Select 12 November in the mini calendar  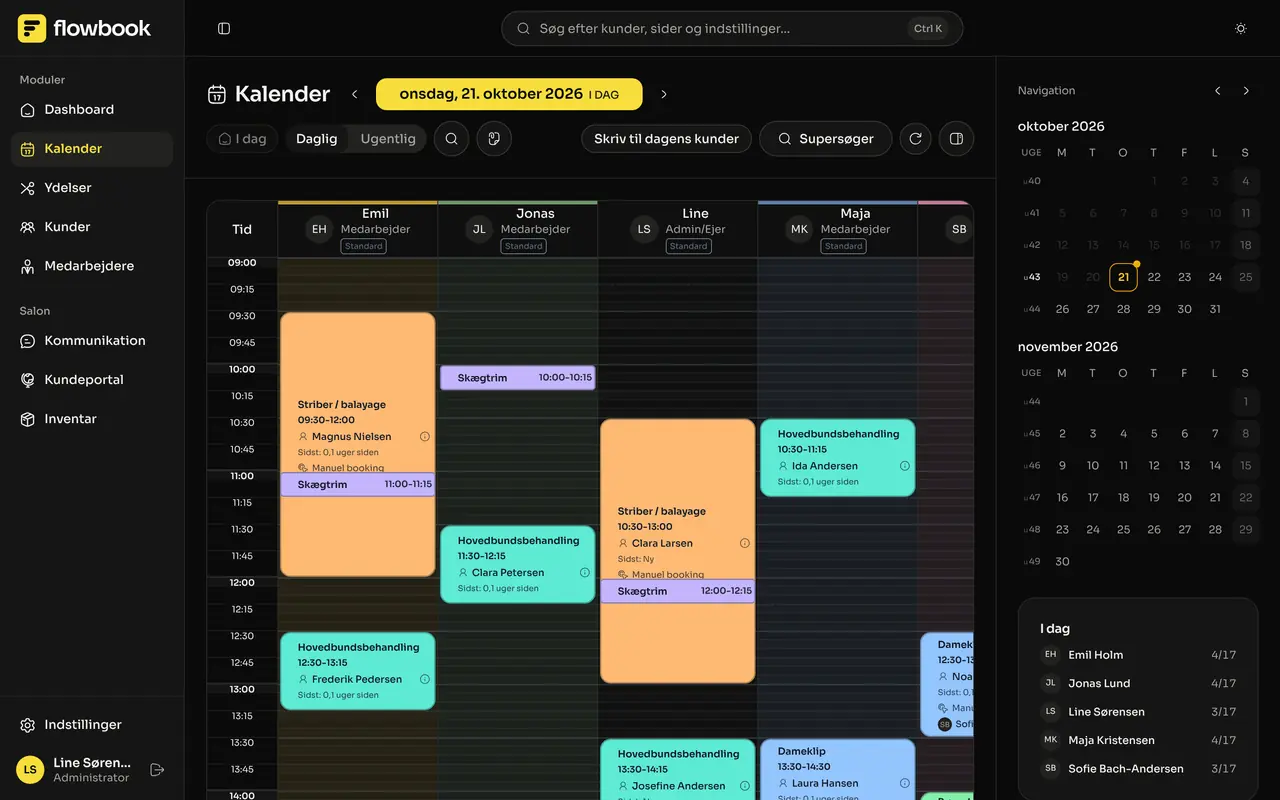coord(1154,466)
